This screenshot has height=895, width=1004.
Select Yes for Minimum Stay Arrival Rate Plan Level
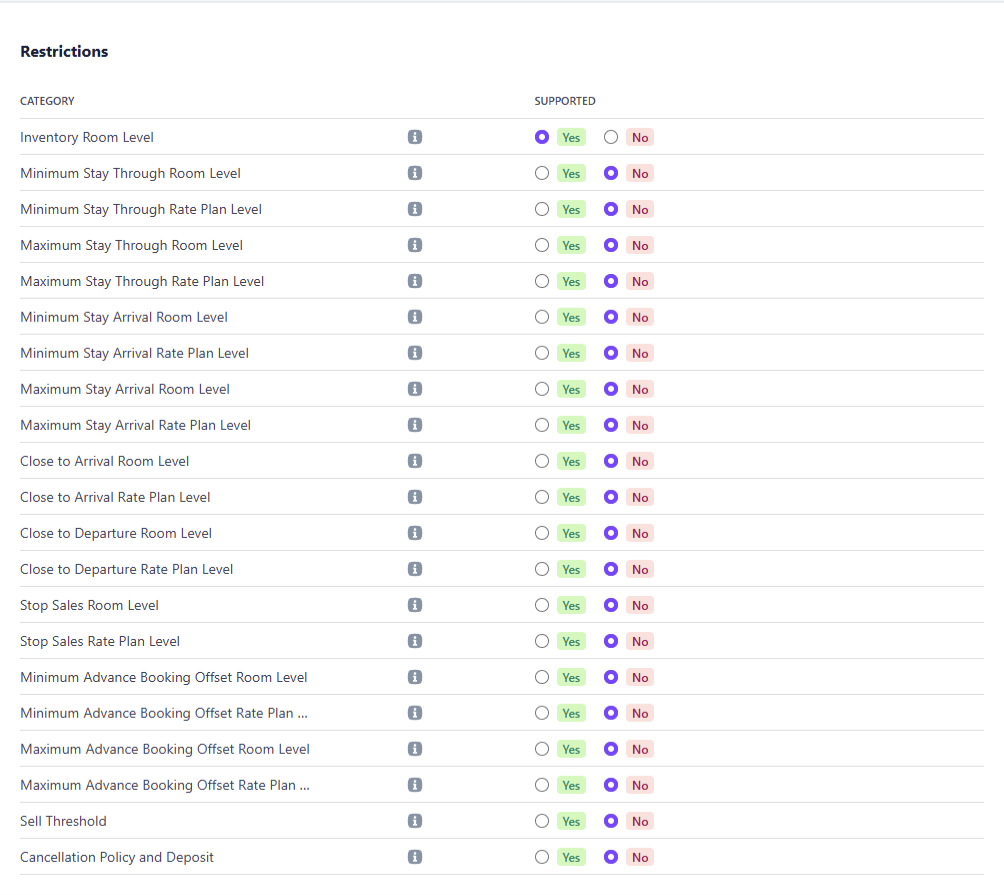[x=542, y=353]
